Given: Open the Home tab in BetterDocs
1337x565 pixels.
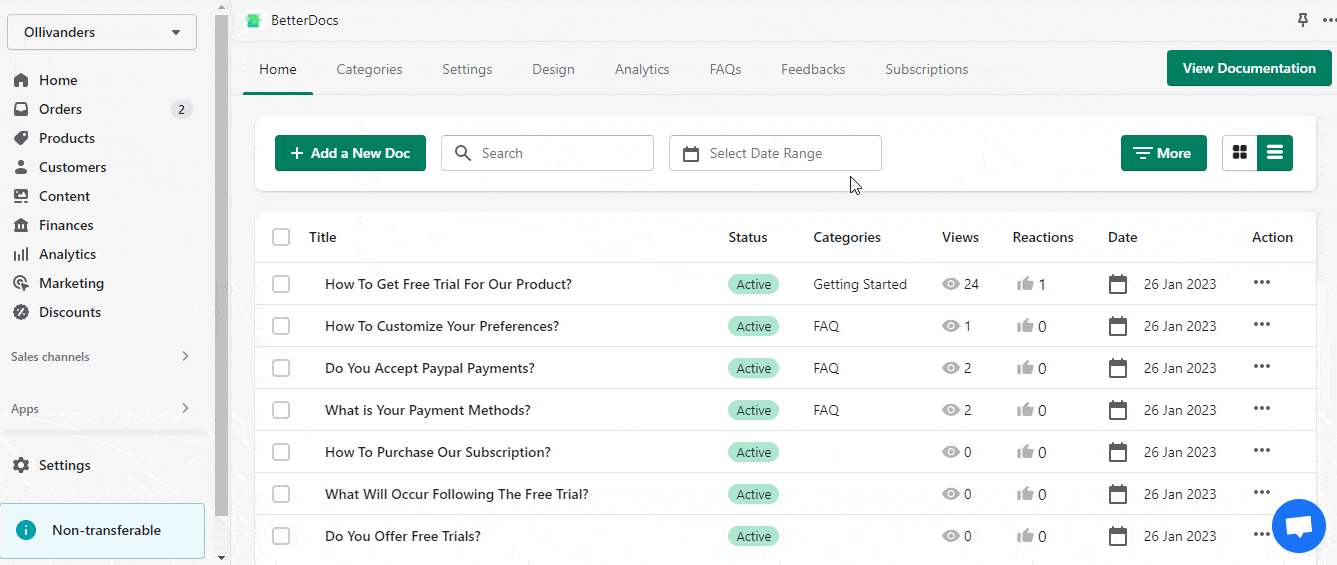Looking at the screenshot, I should pyautogui.click(x=278, y=69).
